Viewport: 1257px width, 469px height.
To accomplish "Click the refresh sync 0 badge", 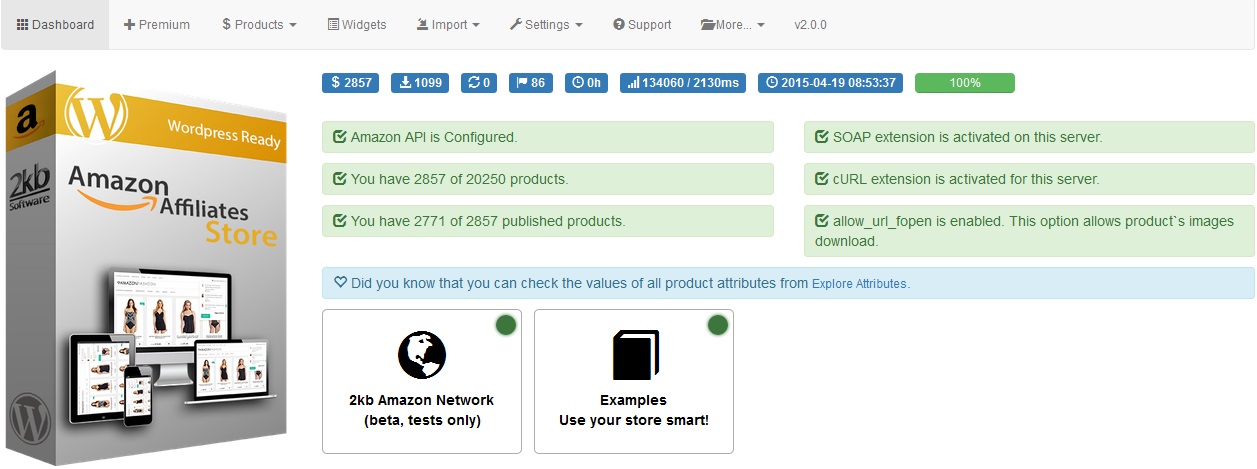I will pos(478,83).
